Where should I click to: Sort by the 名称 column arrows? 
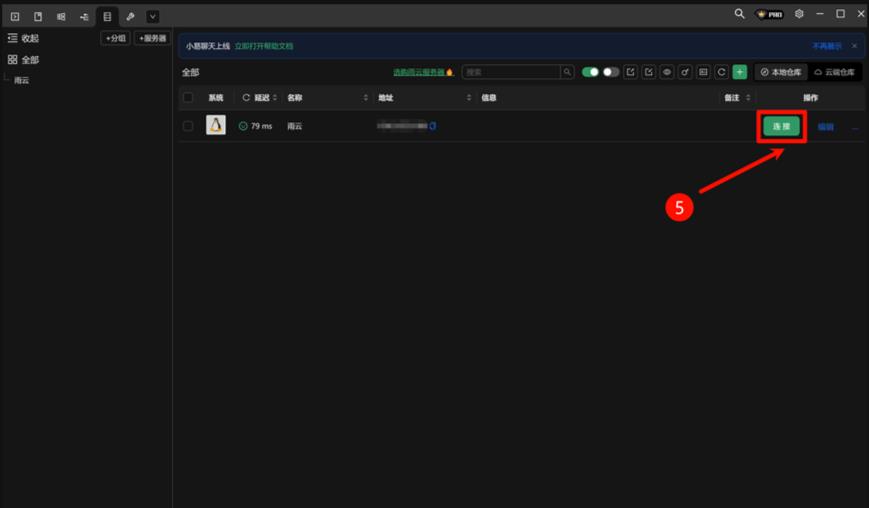pyautogui.click(x=365, y=98)
